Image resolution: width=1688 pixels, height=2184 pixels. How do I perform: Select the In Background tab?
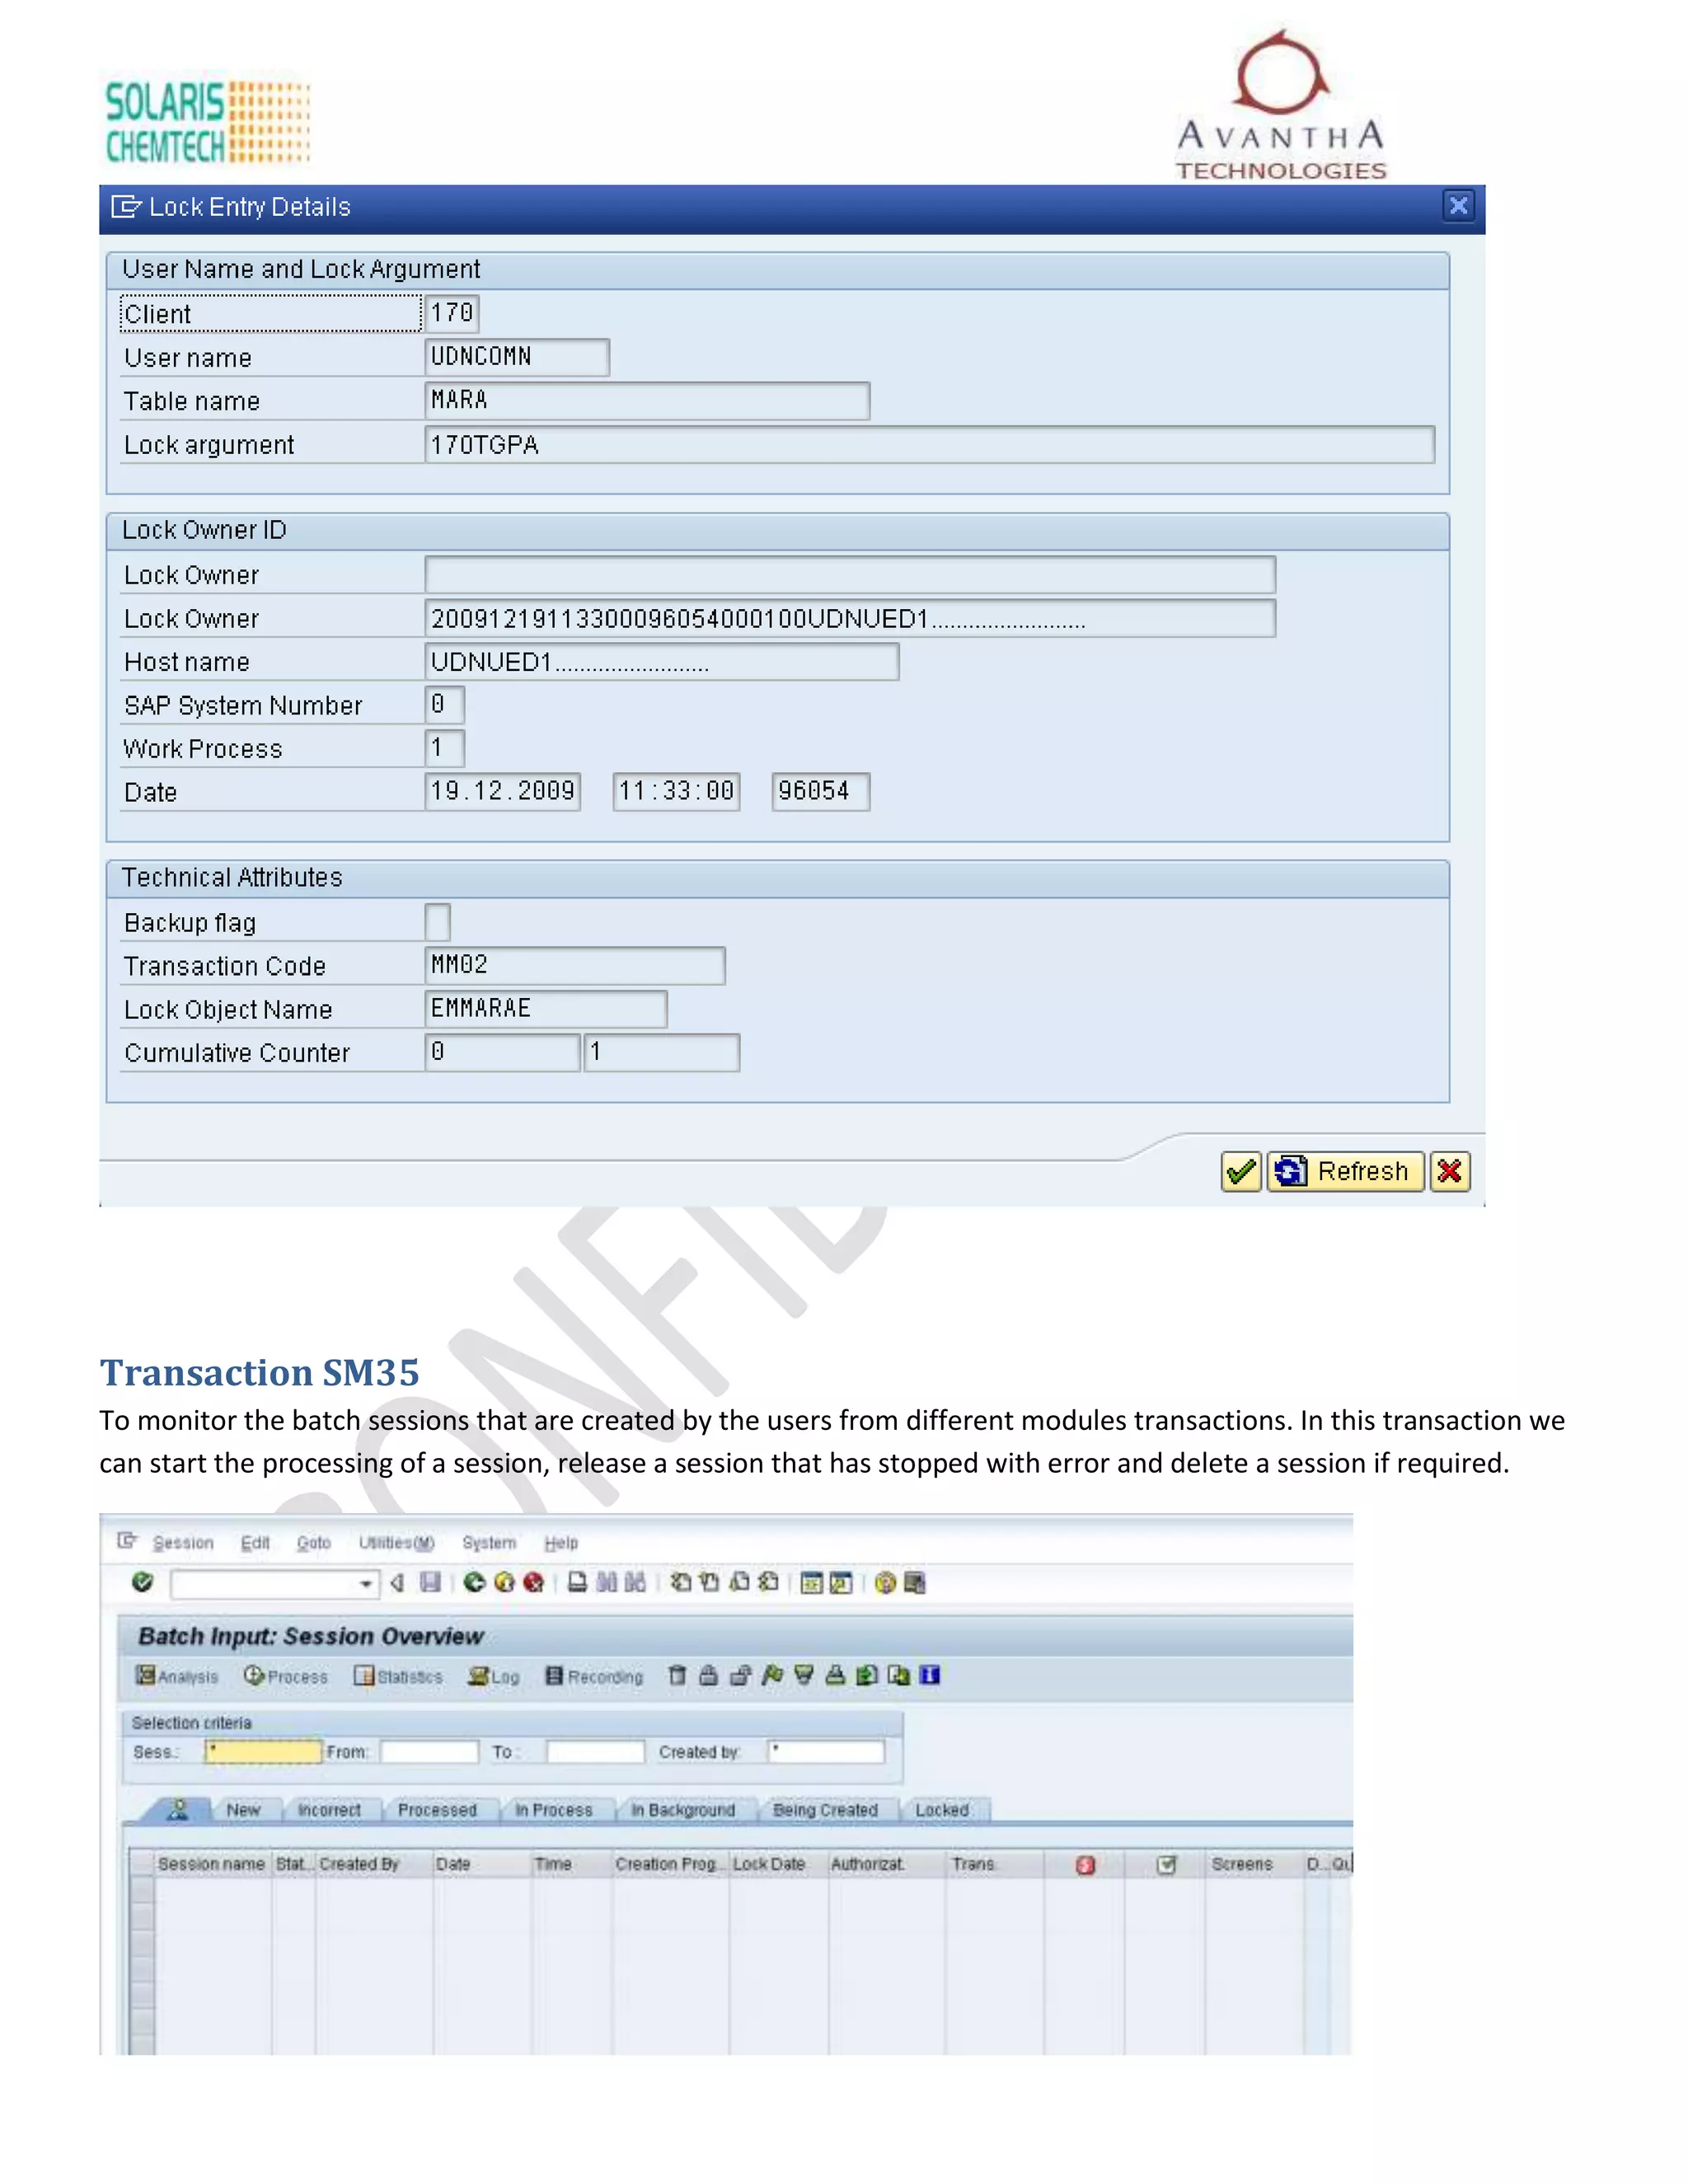tap(683, 1810)
